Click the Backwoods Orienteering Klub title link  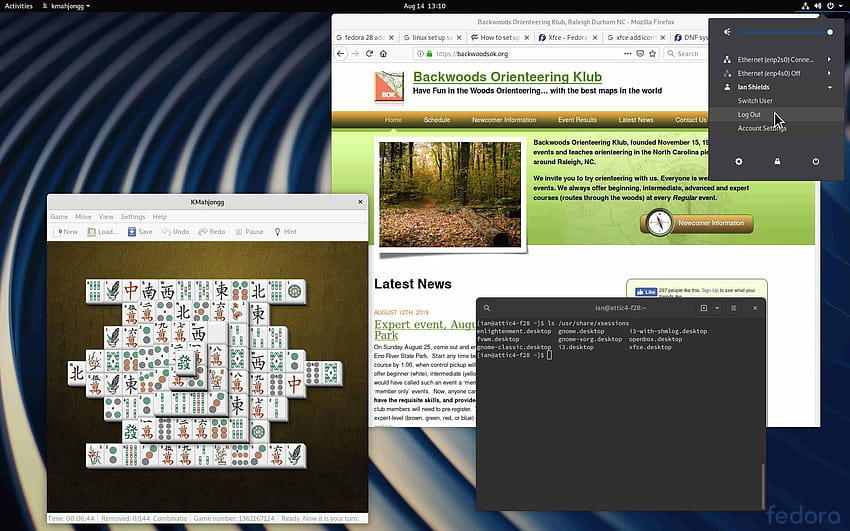coord(507,77)
